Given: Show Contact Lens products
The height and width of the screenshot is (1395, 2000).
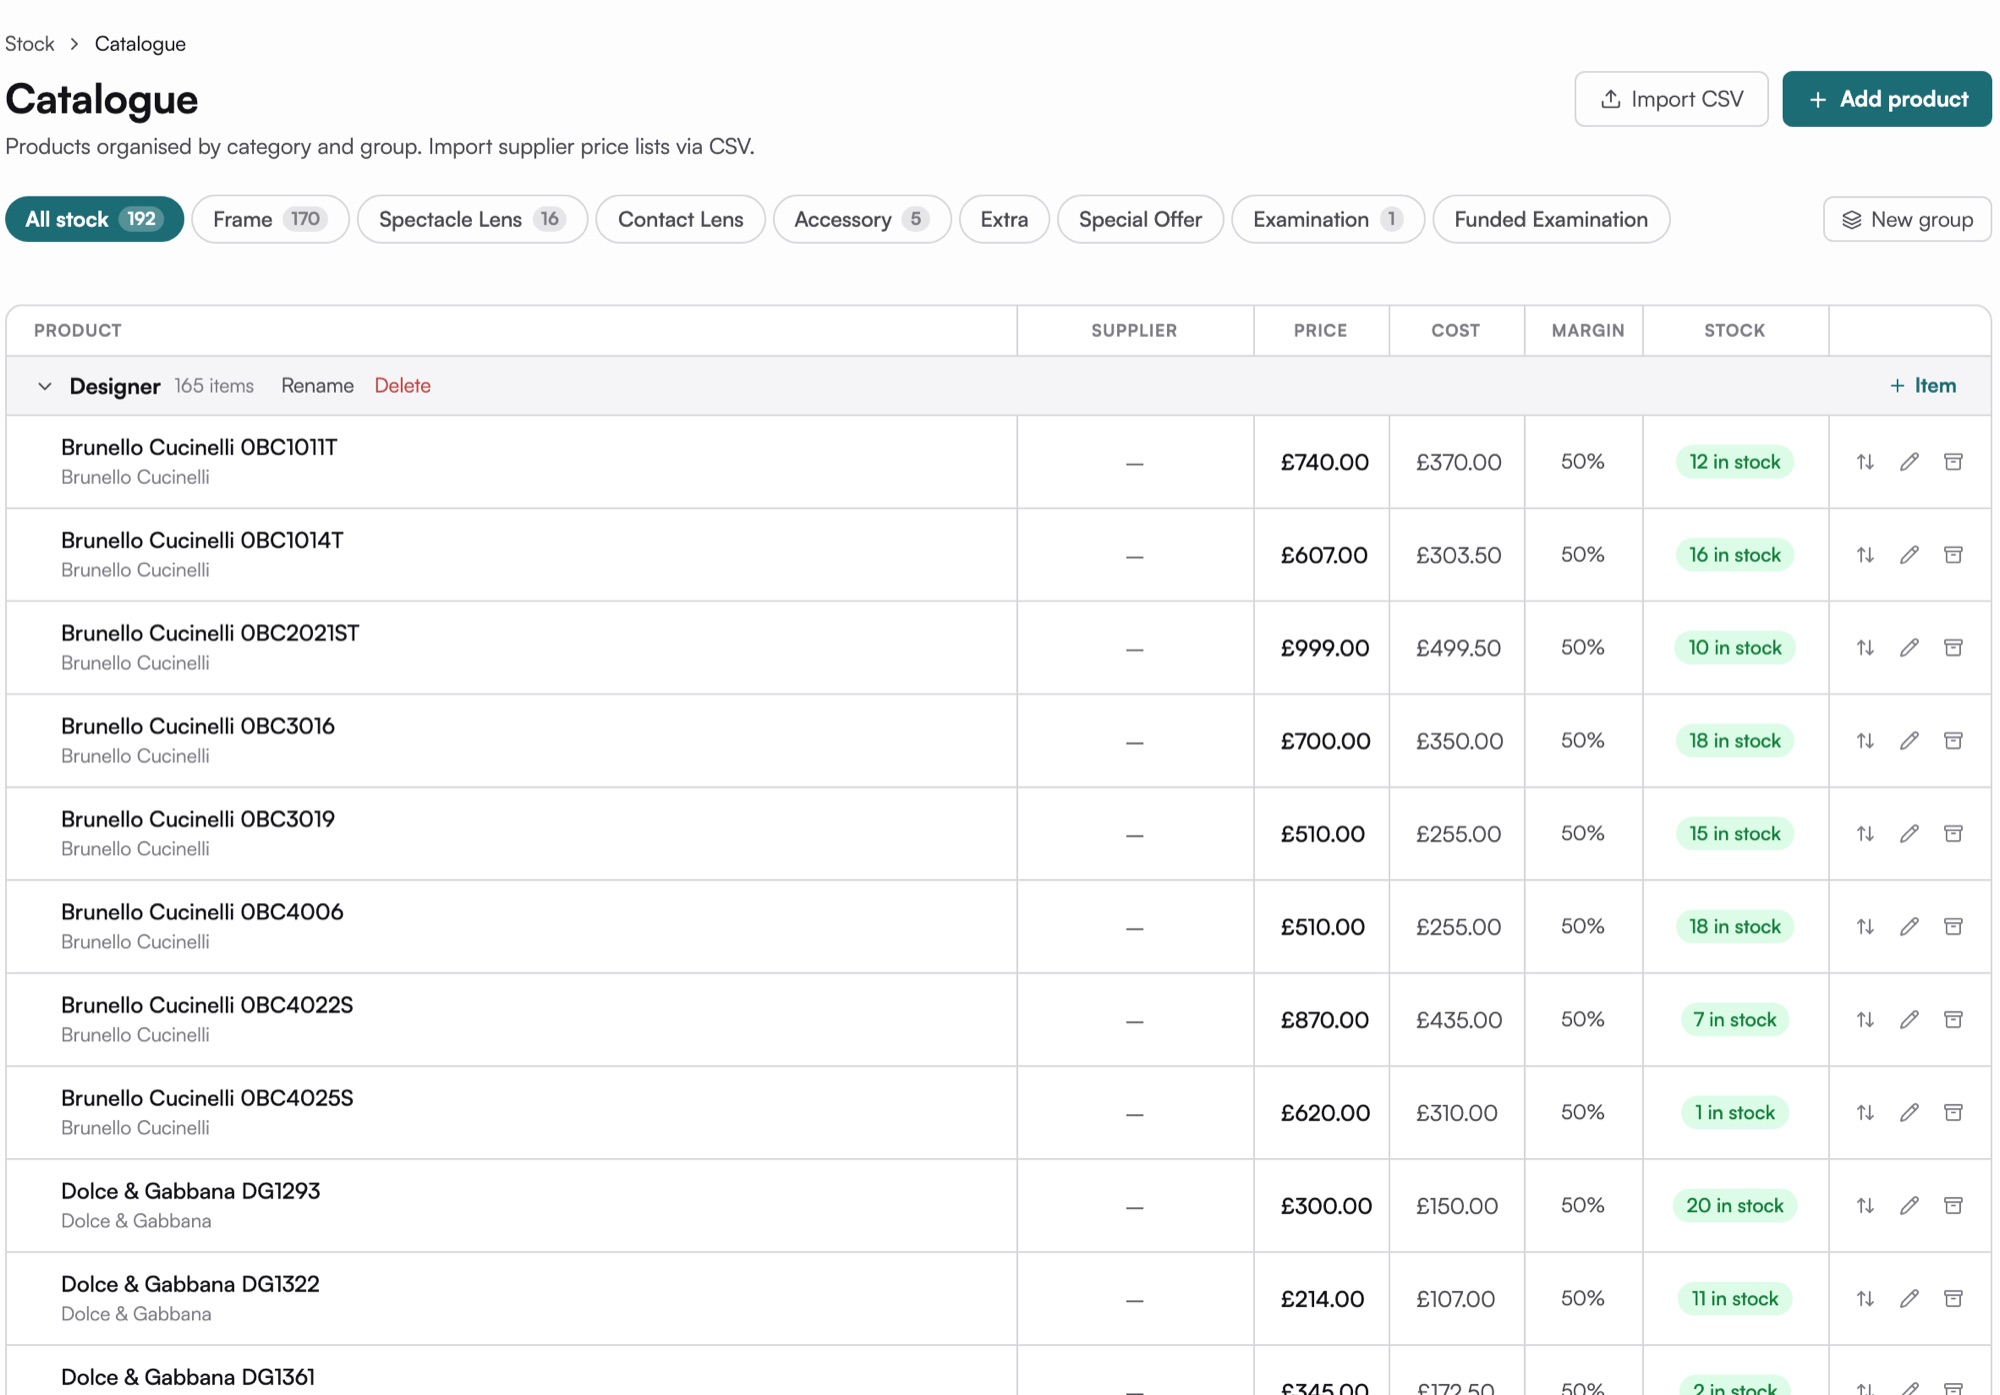Looking at the screenshot, I should click(680, 219).
